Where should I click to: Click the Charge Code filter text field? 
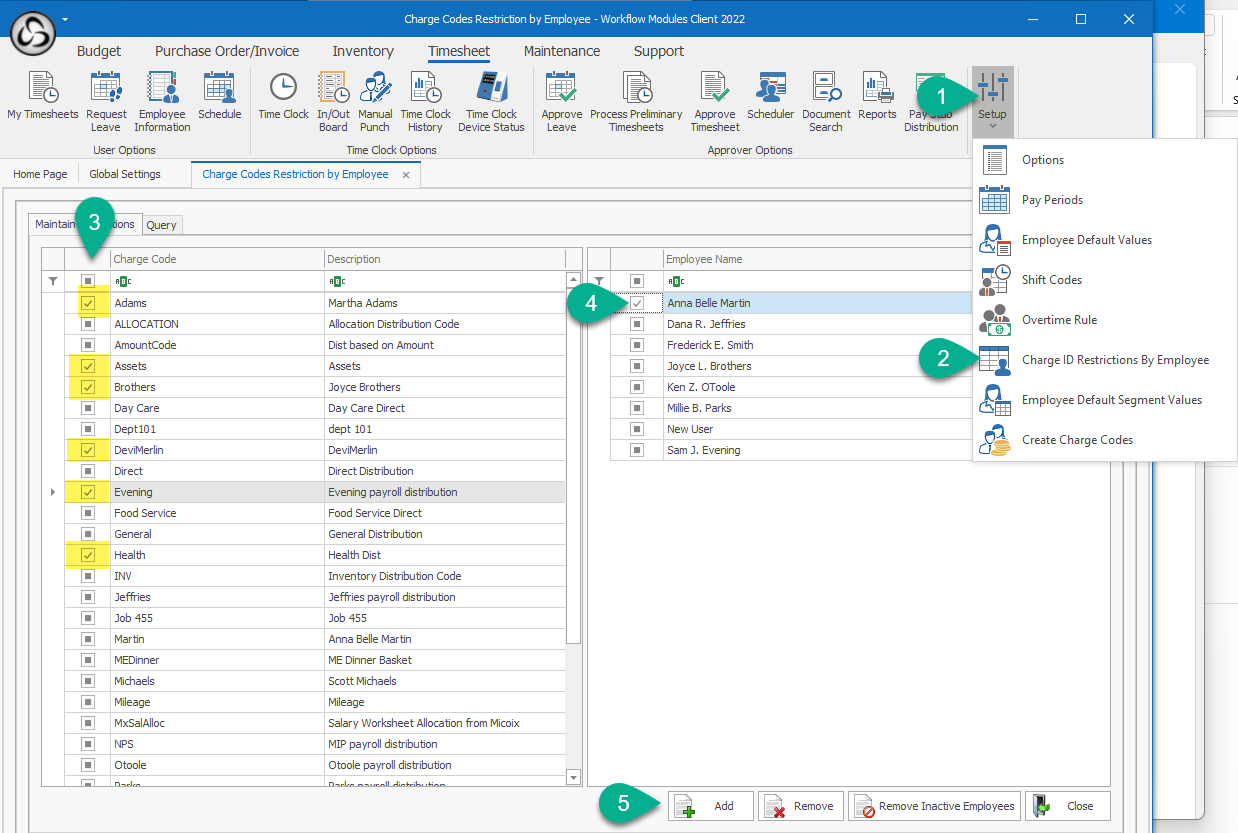[217, 281]
